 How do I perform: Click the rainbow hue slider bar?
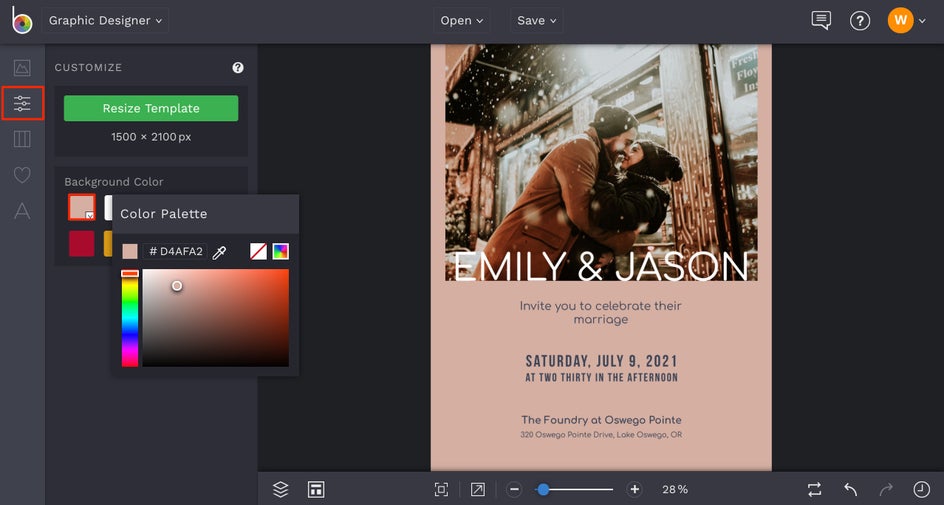[130, 318]
